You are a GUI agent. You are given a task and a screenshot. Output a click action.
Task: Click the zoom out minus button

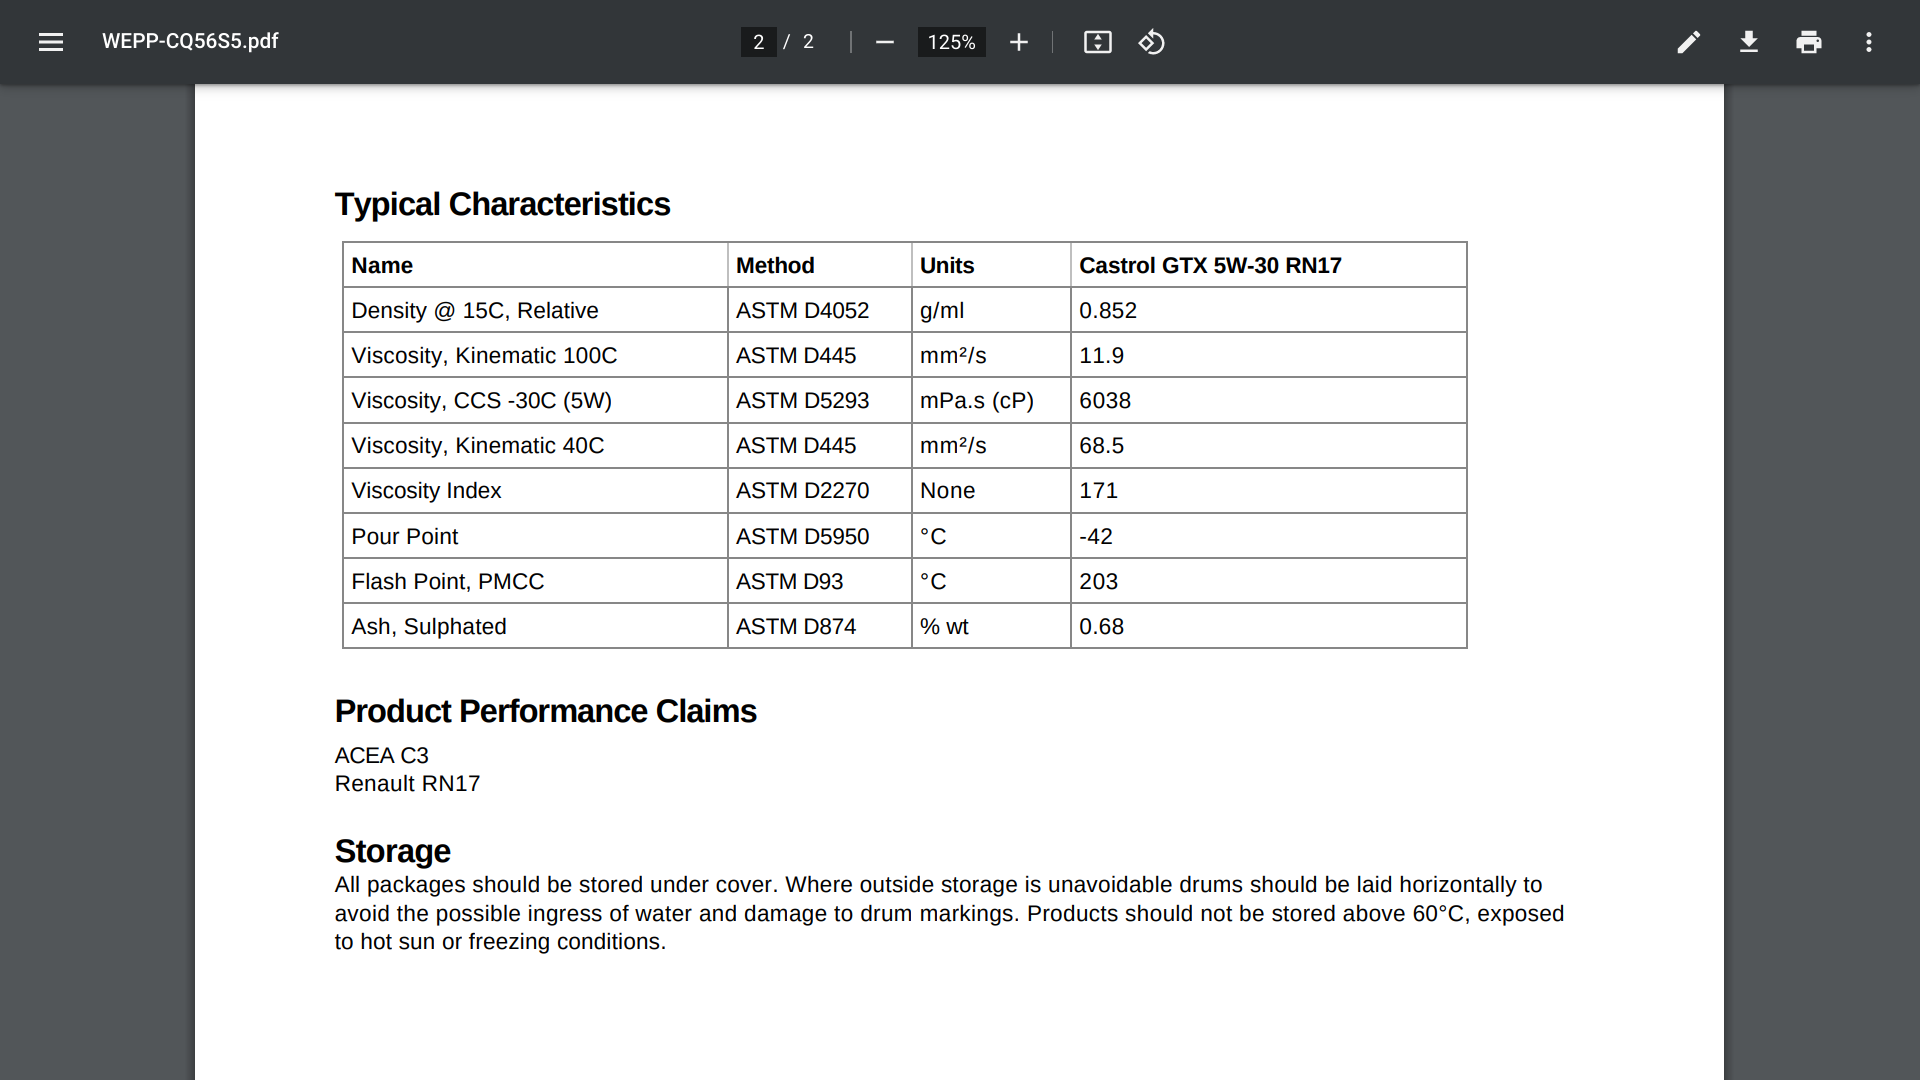pyautogui.click(x=884, y=42)
